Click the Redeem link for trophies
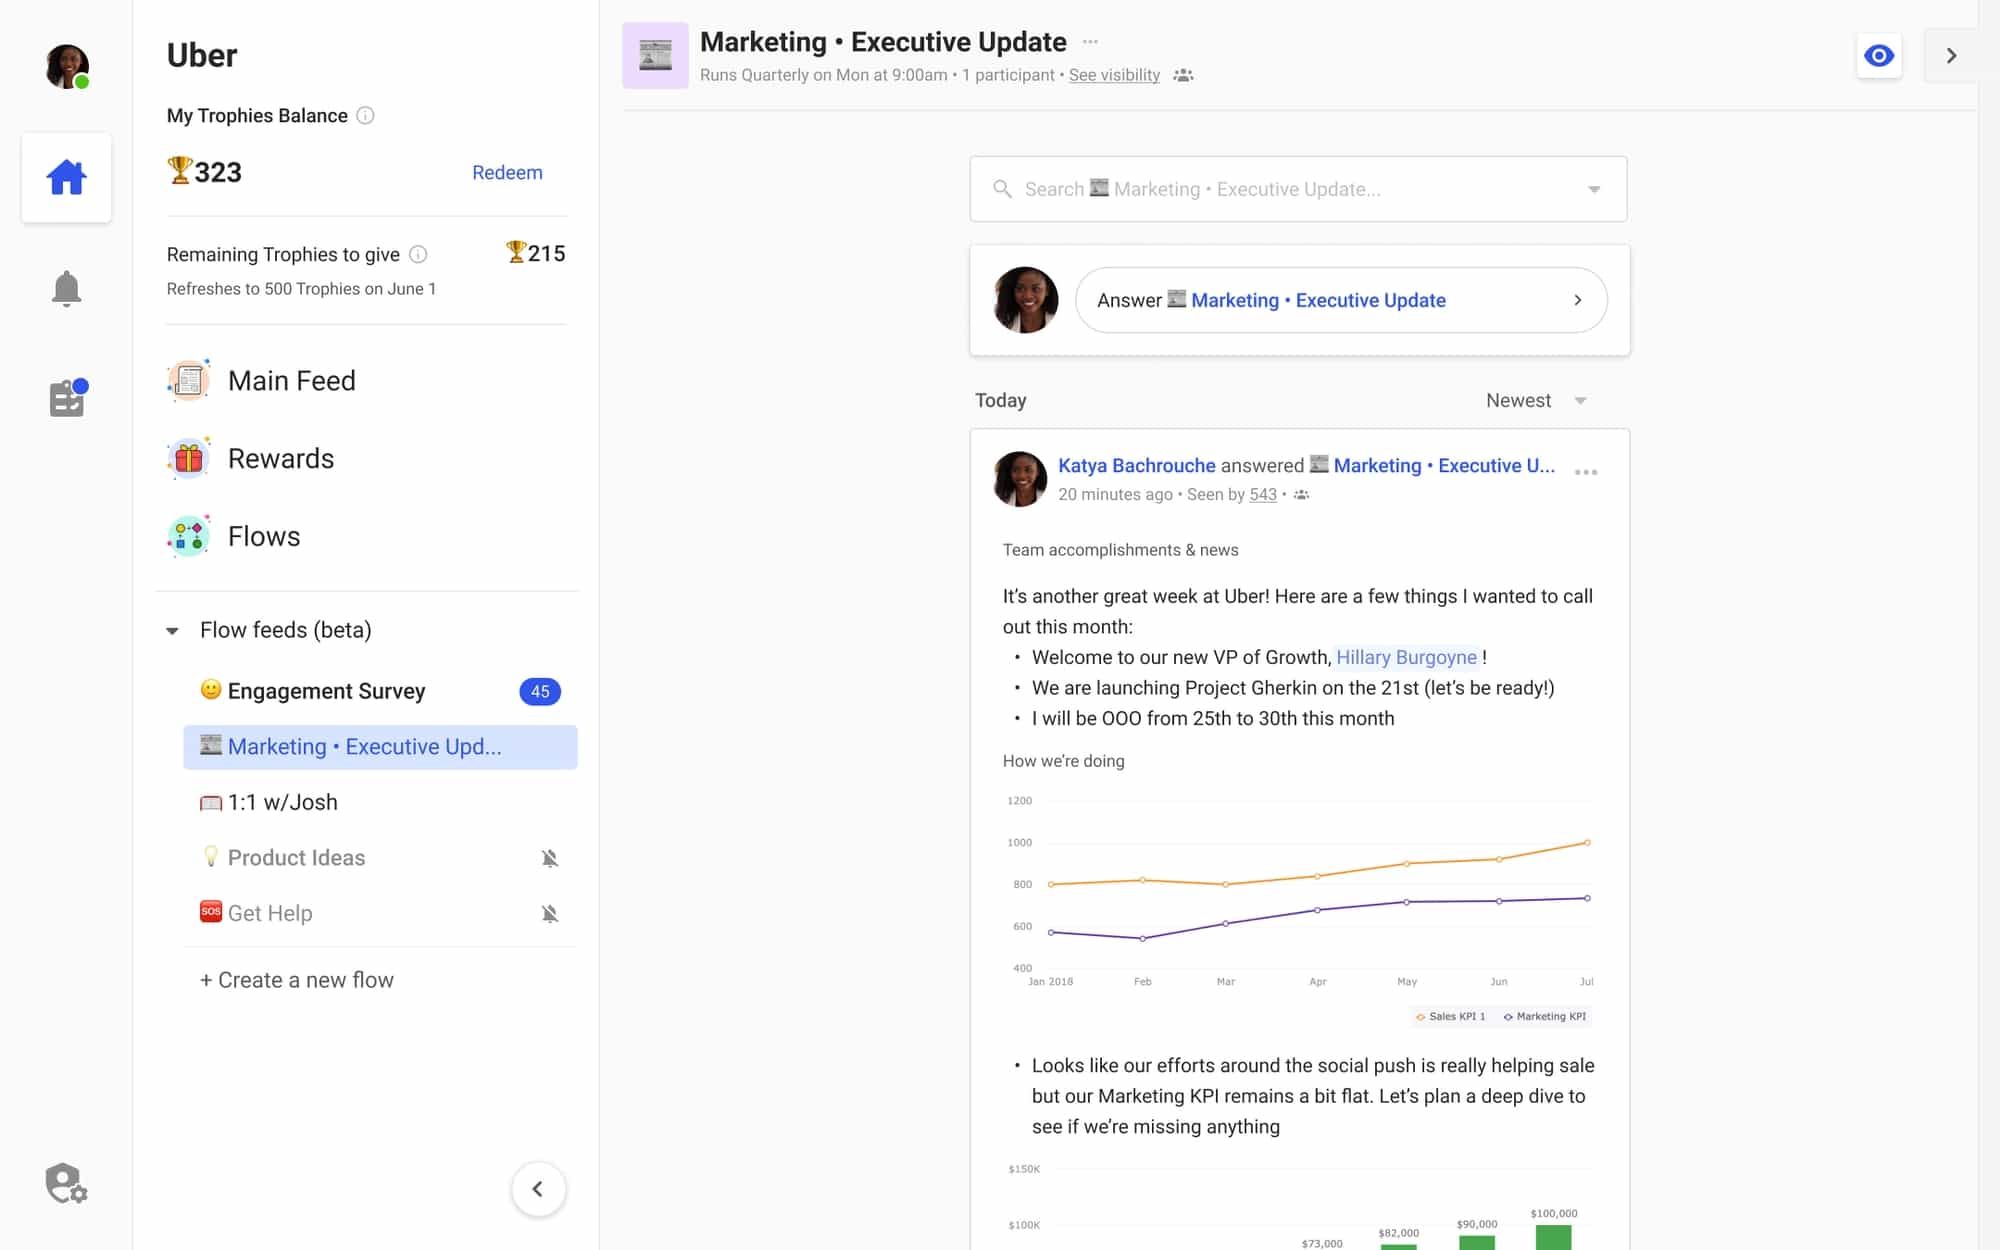The image size is (2000, 1250). tap(507, 172)
